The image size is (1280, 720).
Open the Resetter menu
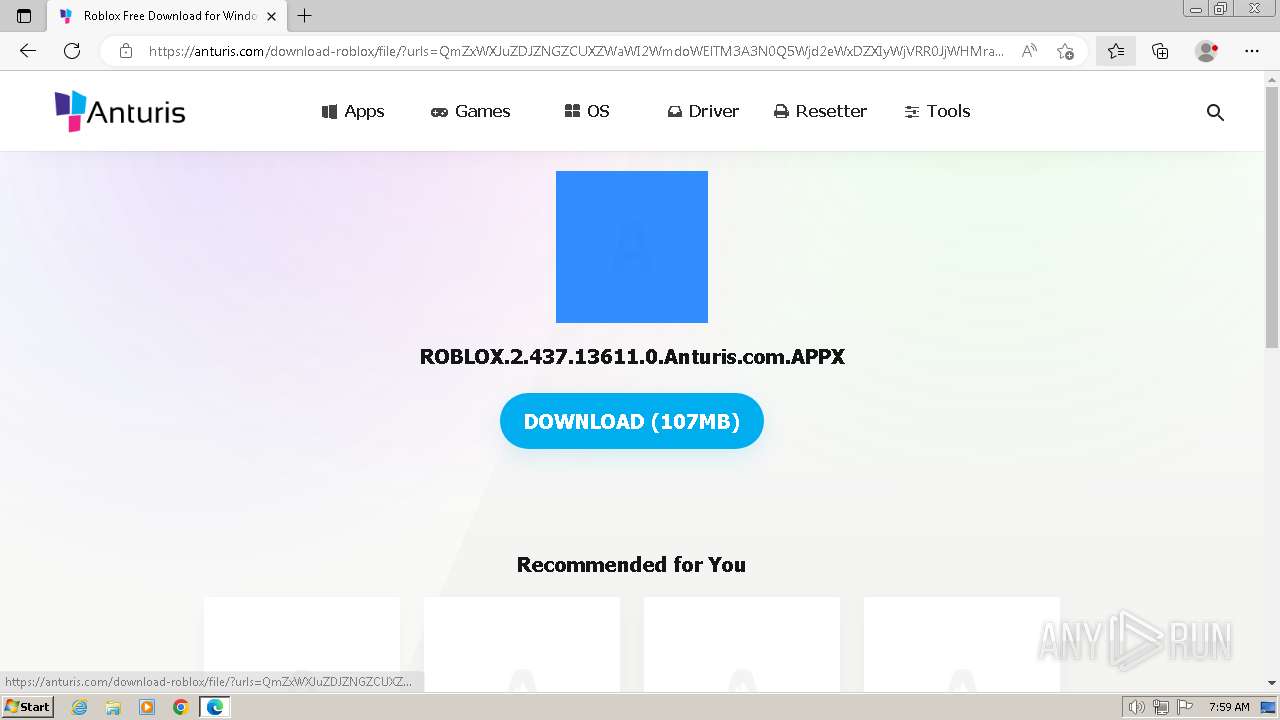point(821,111)
